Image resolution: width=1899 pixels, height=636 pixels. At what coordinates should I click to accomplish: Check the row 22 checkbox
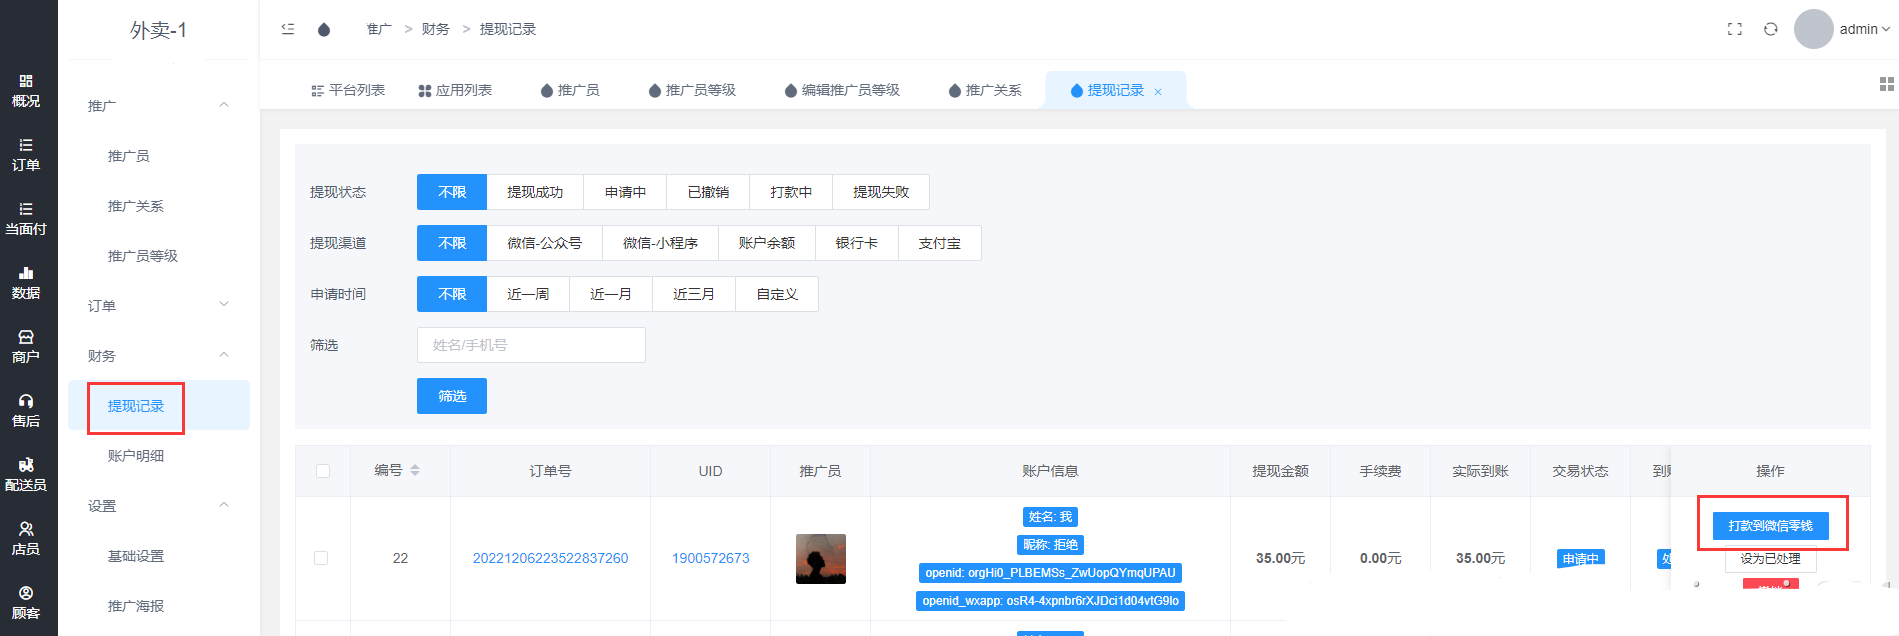321,558
